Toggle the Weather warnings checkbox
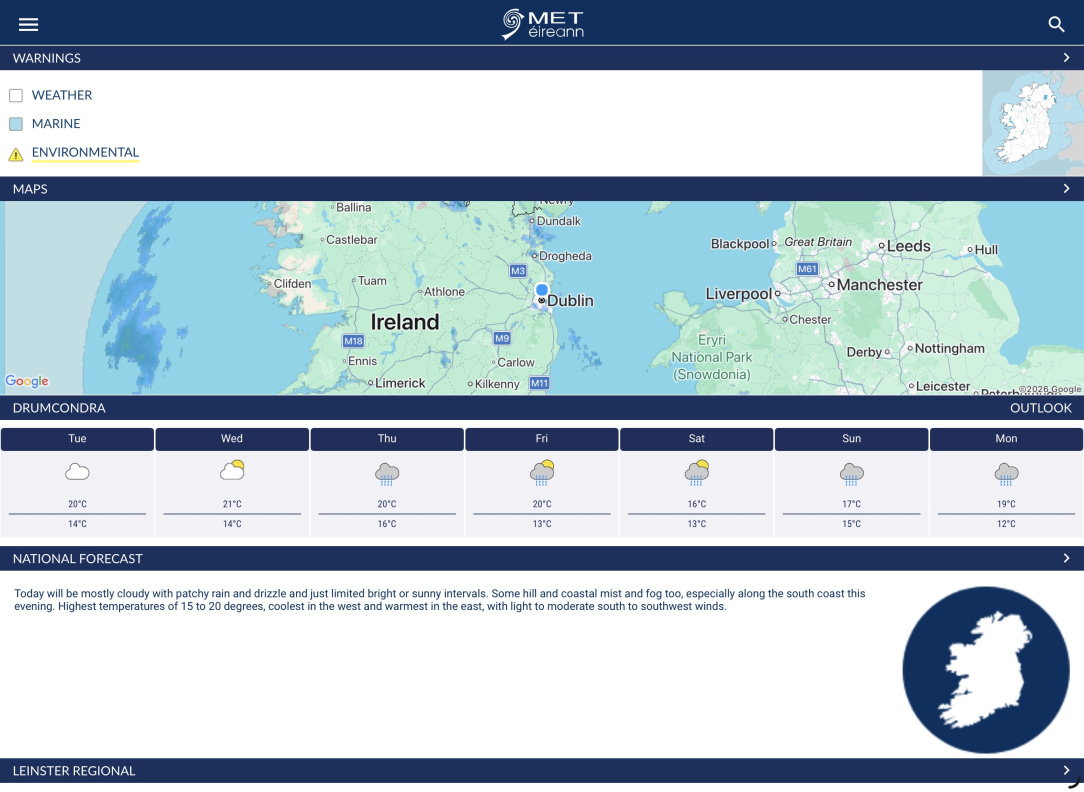Viewport: 1084px width, 792px height. click(x=16, y=95)
